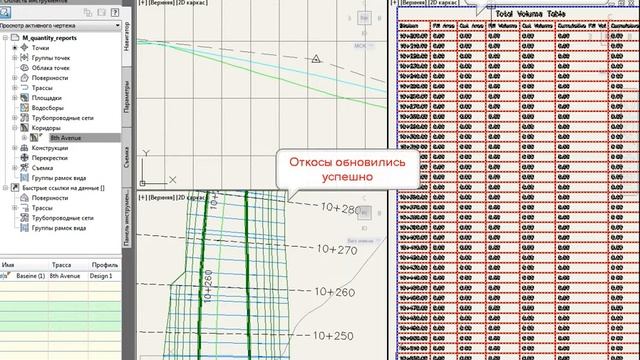Screen dimensions: 640x360
Task: Expand the Площадки node
Action: [x=15, y=98]
